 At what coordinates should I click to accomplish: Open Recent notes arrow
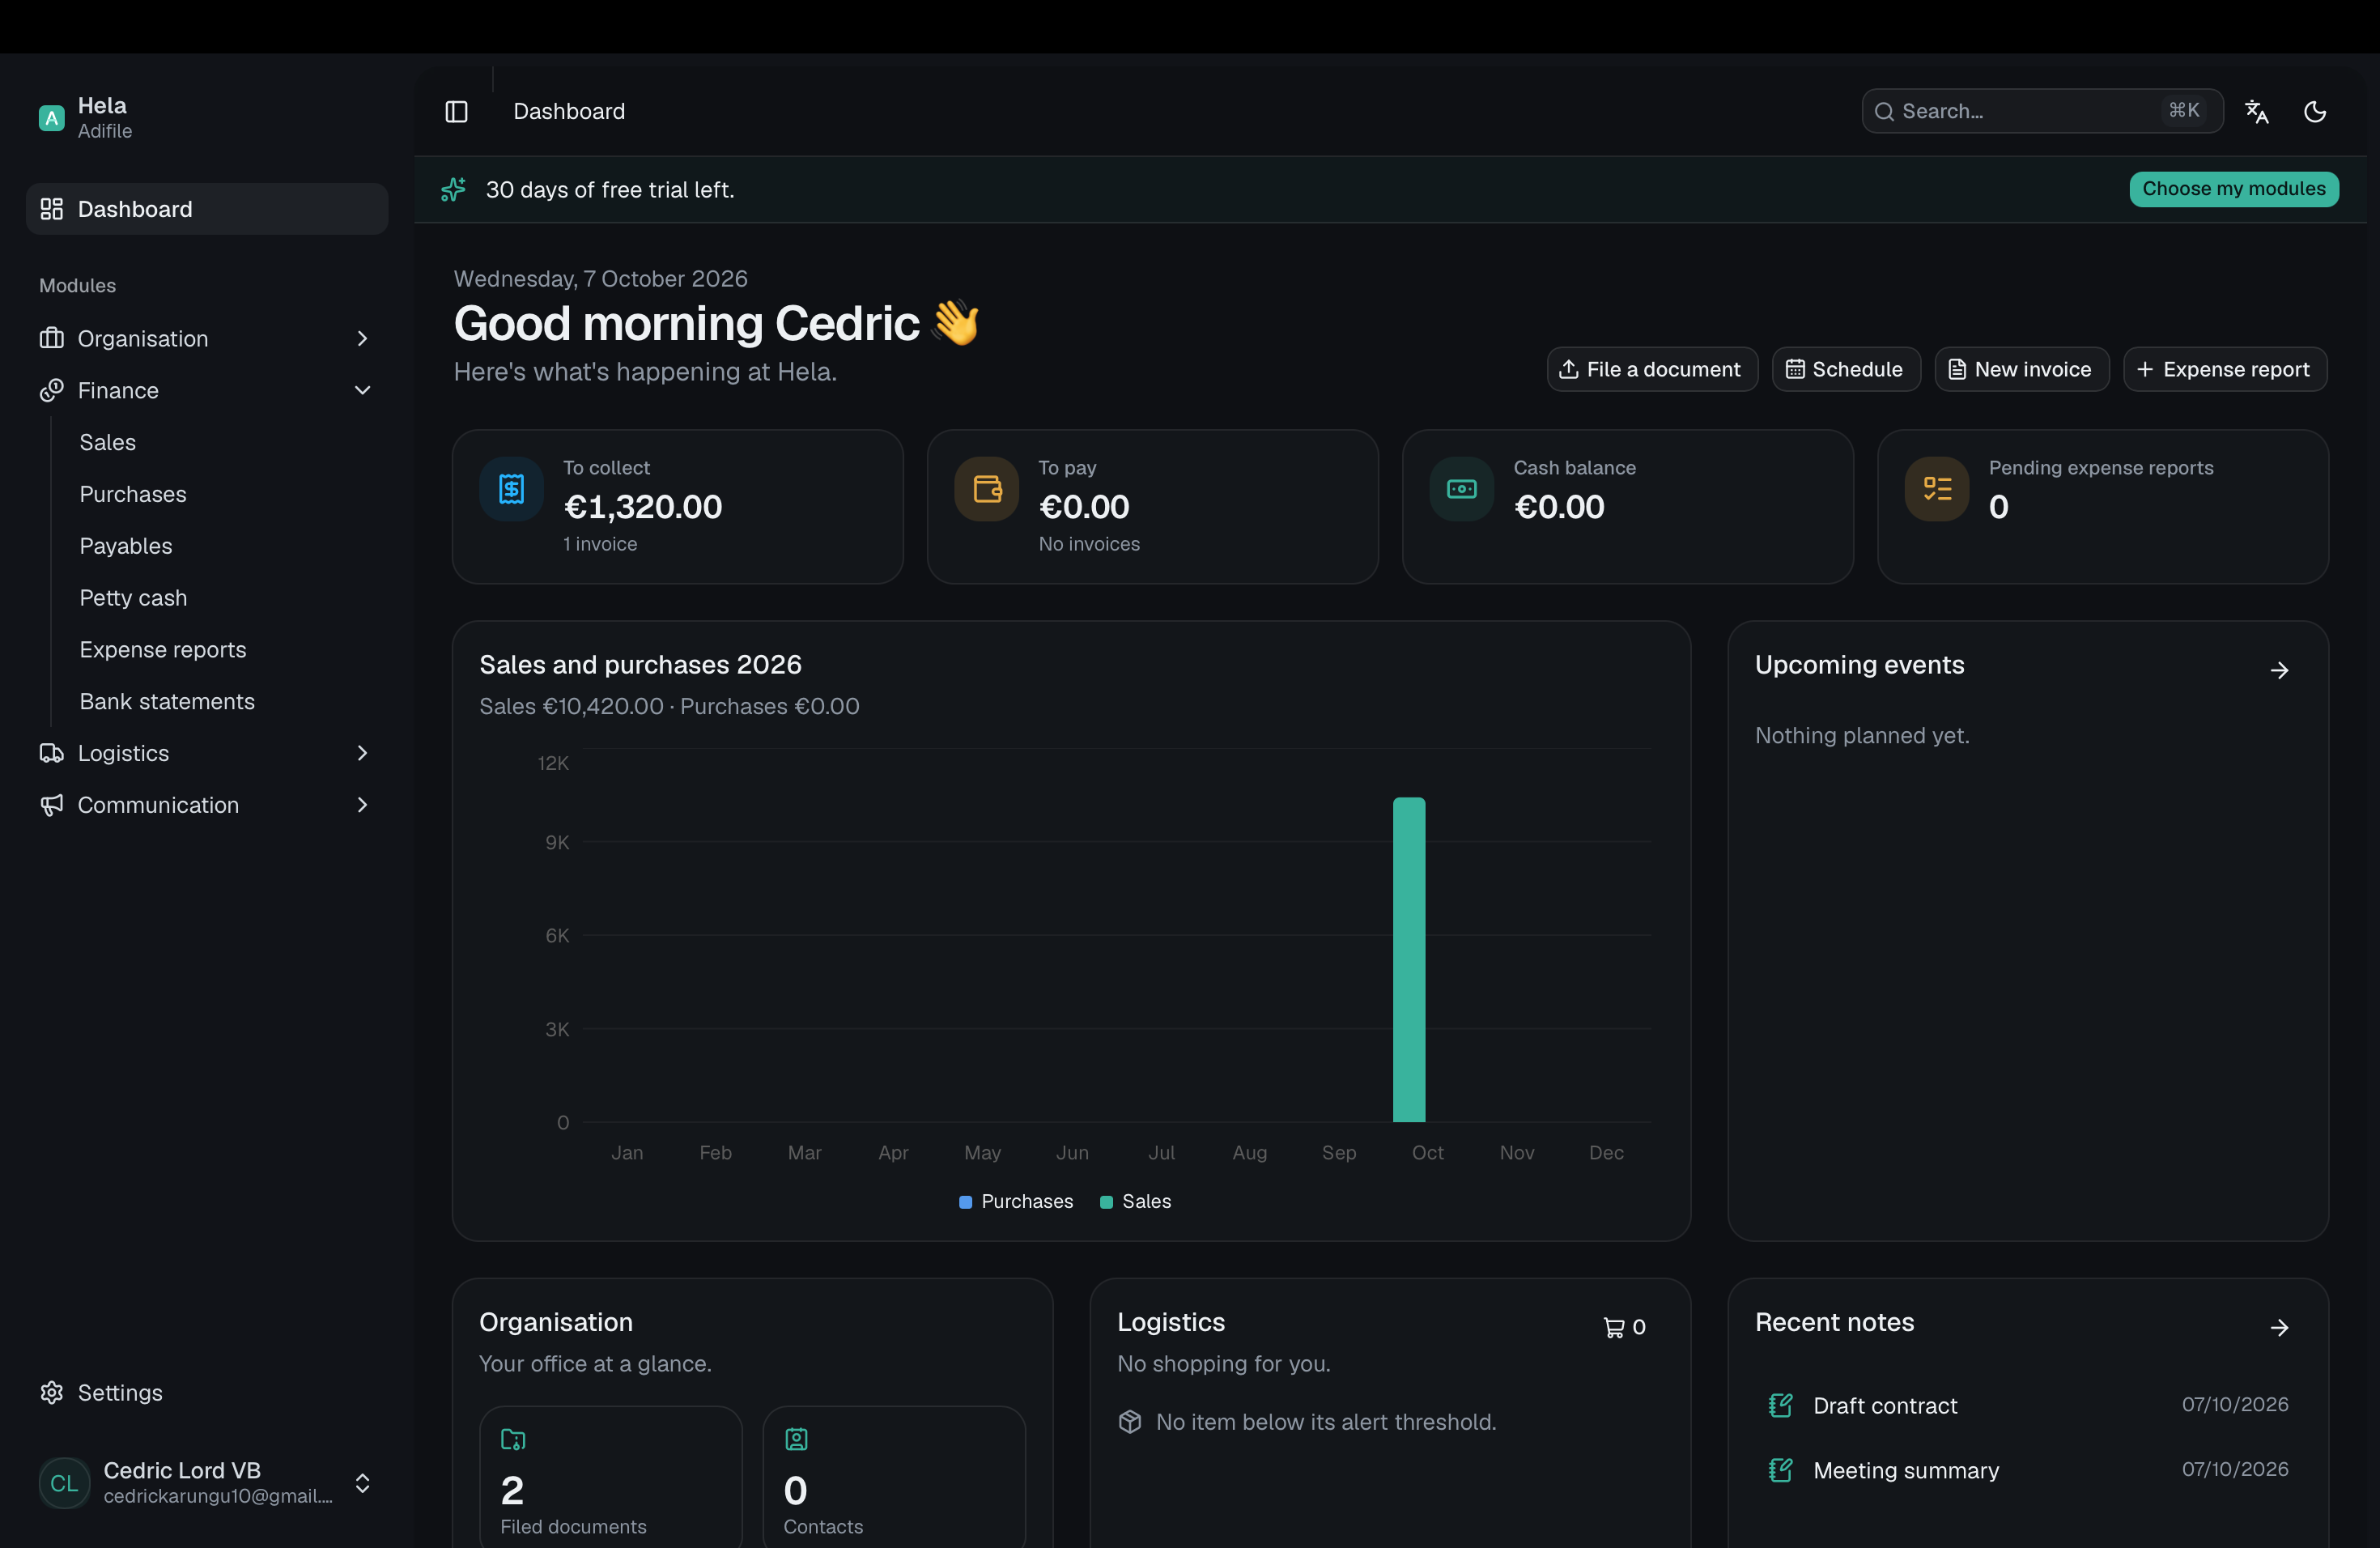(2279, 1327)
